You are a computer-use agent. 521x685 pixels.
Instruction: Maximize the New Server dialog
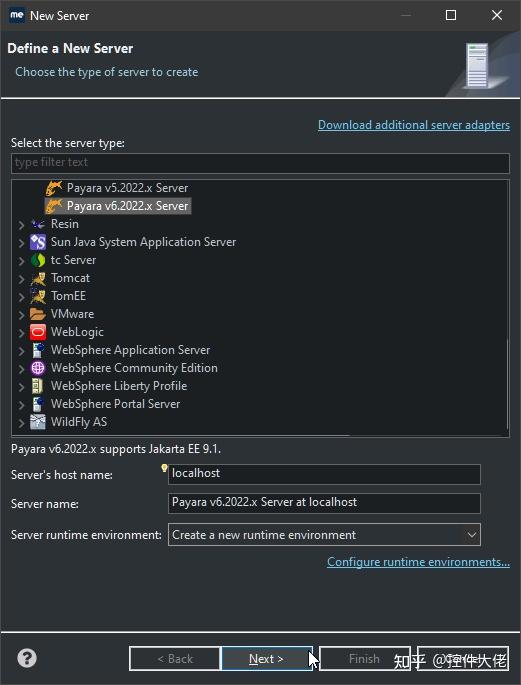tap(451, 15)
